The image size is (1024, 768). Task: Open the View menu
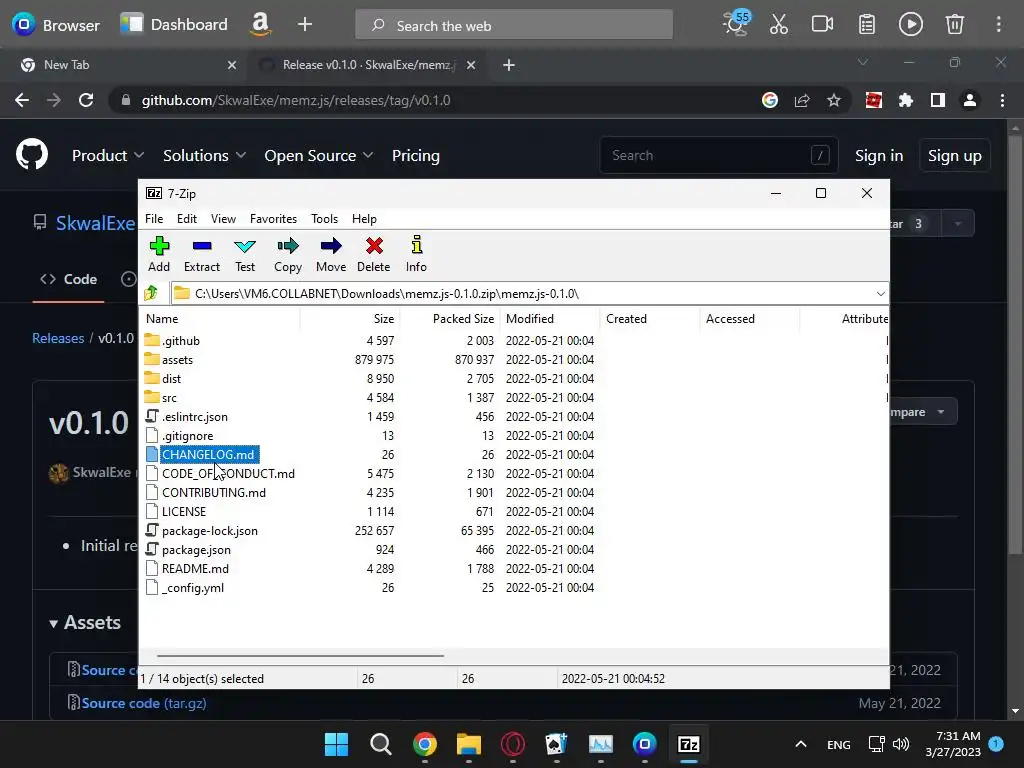[x=223, y=219]
